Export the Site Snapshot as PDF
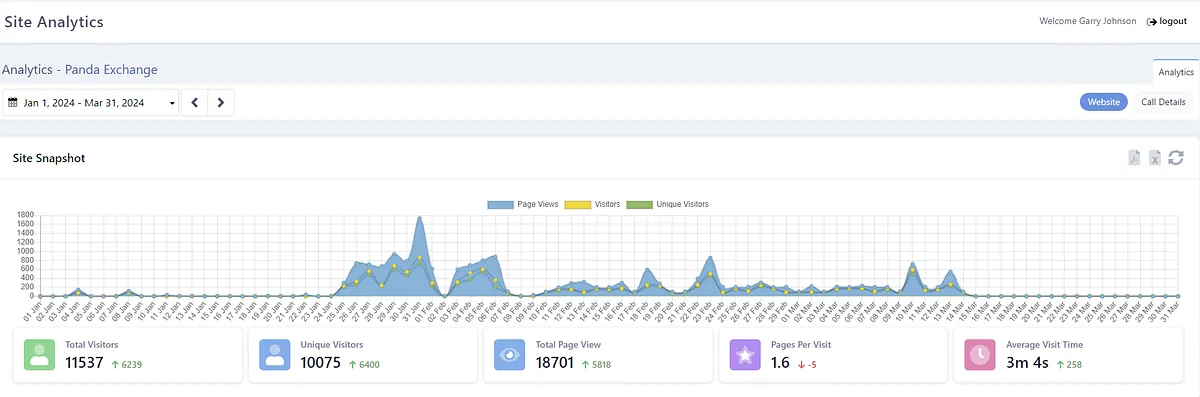The height and width of the screenshot is (397, 1200). pyautogui.click(x=1134, y=158)
